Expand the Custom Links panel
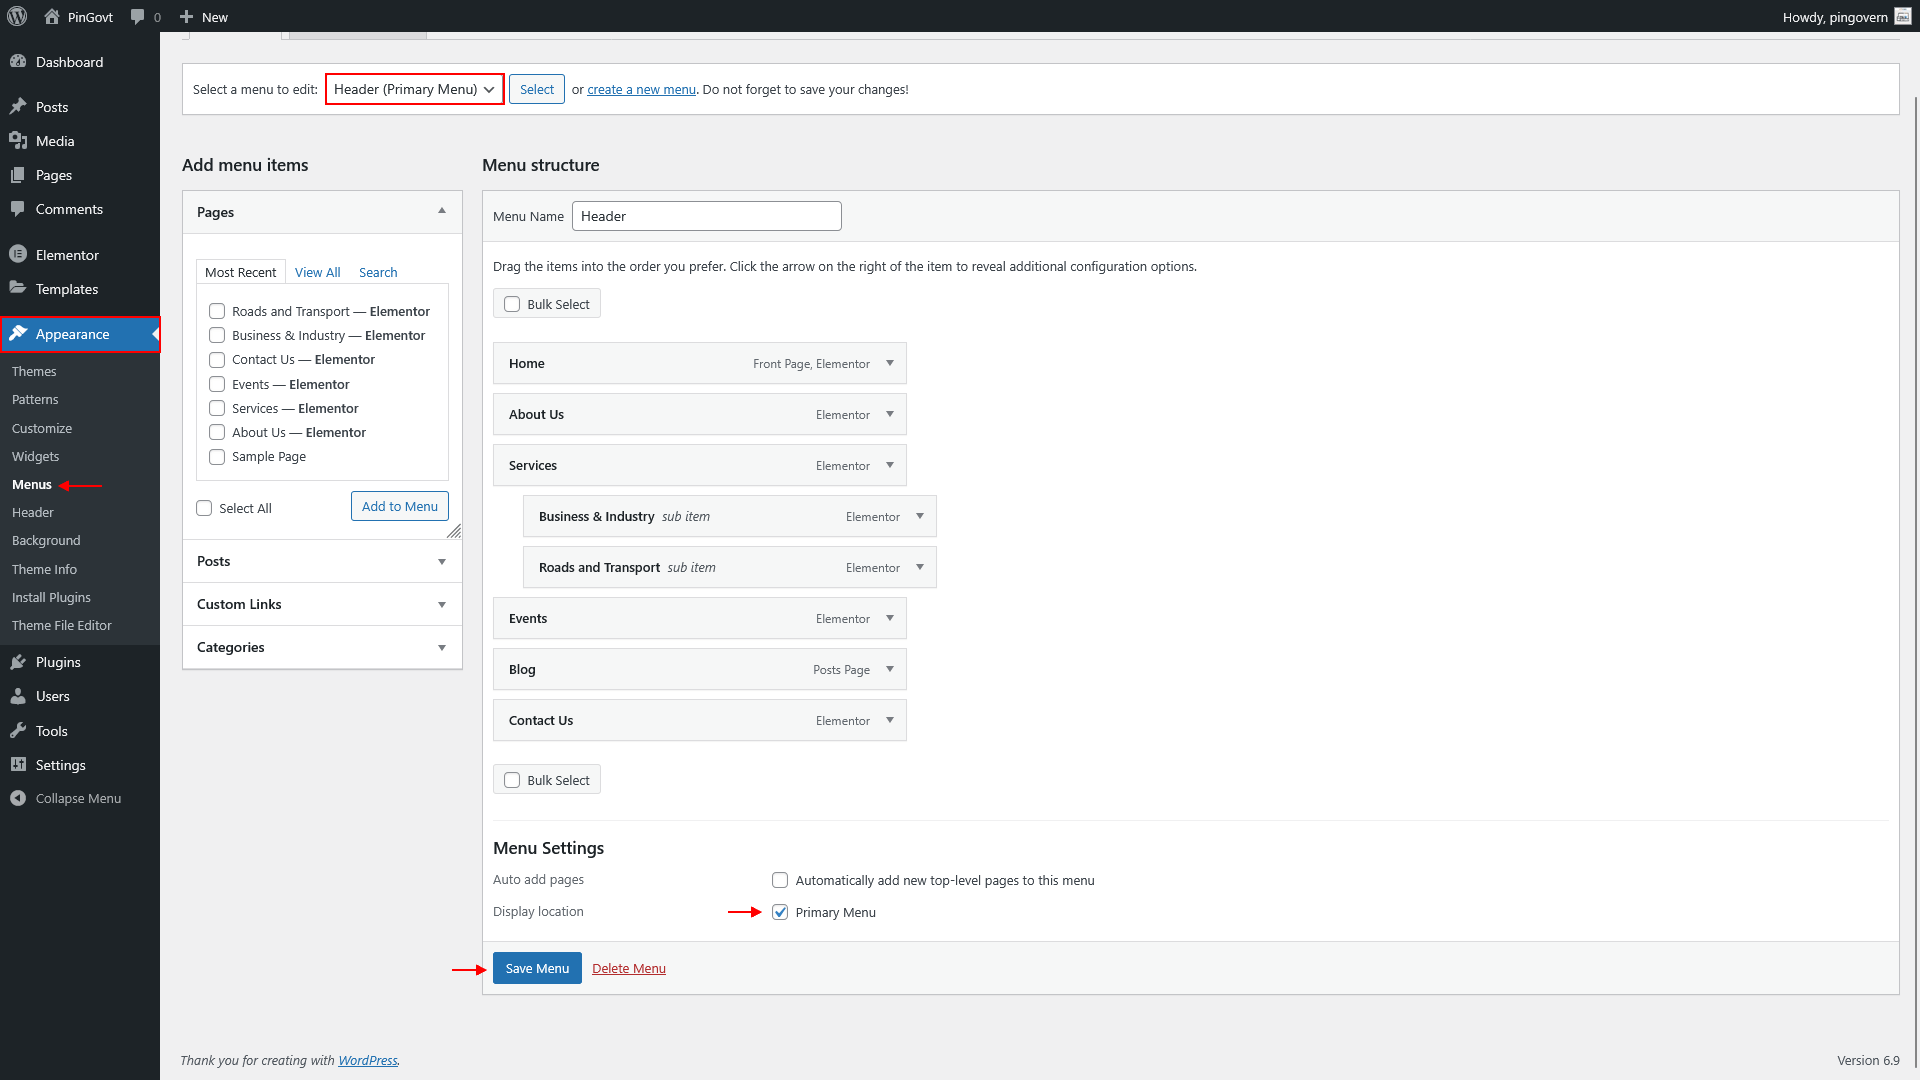The height and width of the screenshot is (1080, 1920). pos(322,604)
